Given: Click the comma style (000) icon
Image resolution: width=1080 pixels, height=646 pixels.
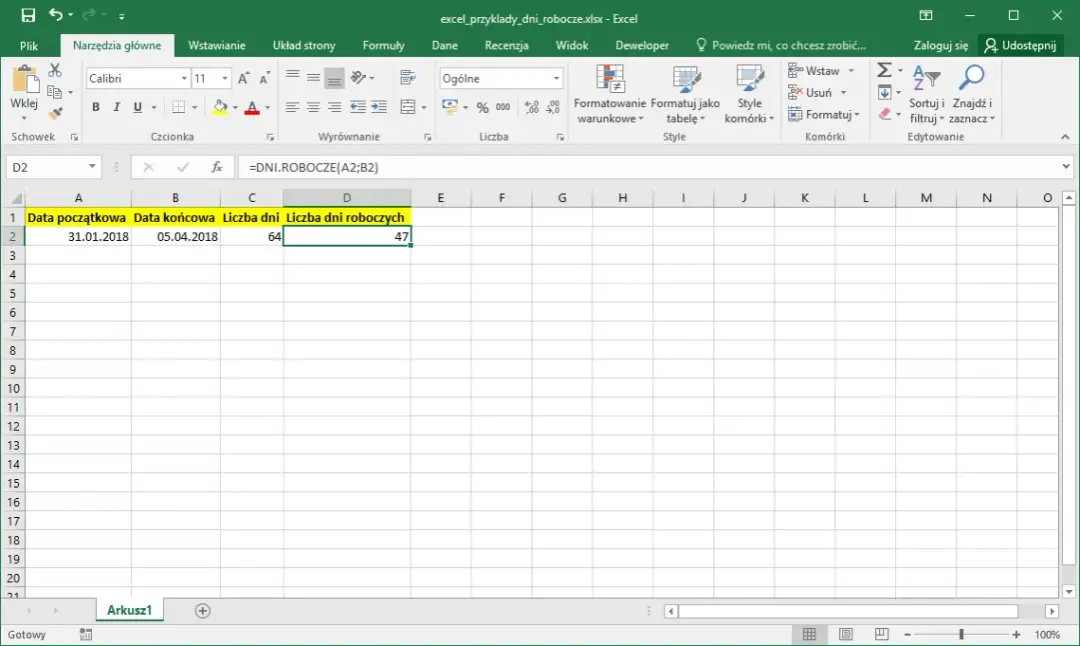Looking at the screenshot, I should (x=502, y=107).
